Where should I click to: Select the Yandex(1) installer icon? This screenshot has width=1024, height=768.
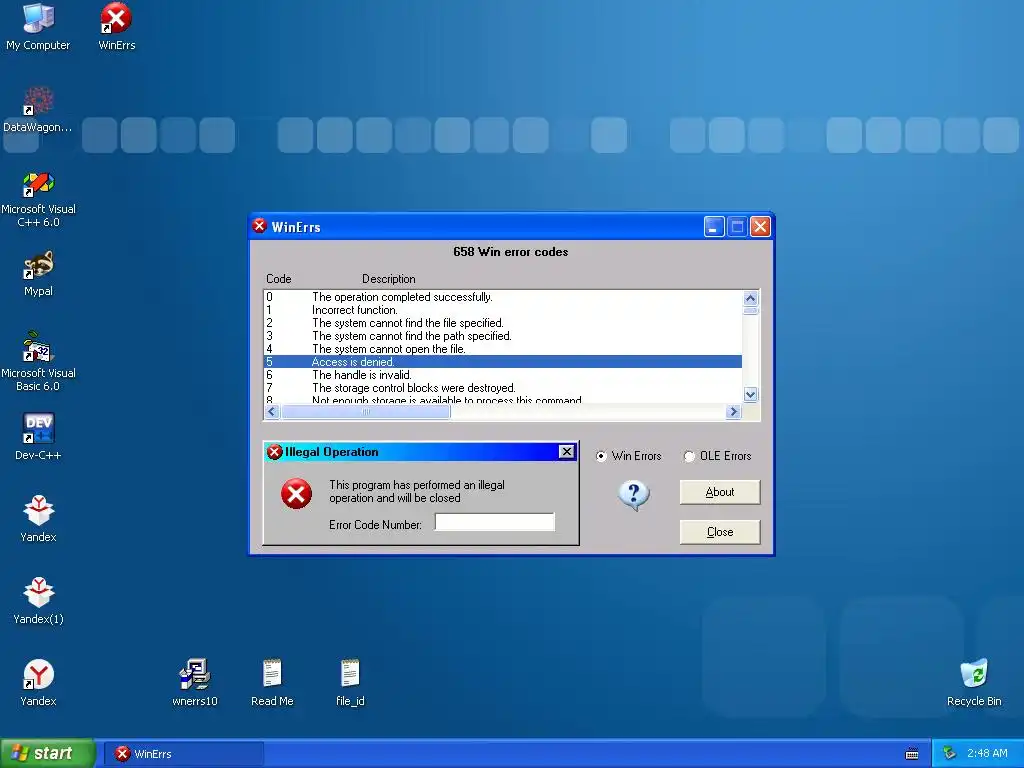click(x=38, y=601)
